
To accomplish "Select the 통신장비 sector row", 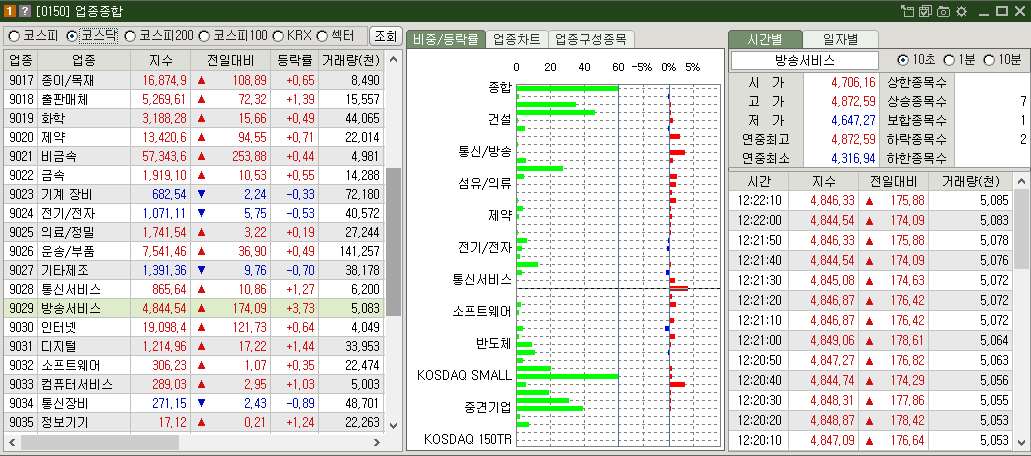I will 195,403.
